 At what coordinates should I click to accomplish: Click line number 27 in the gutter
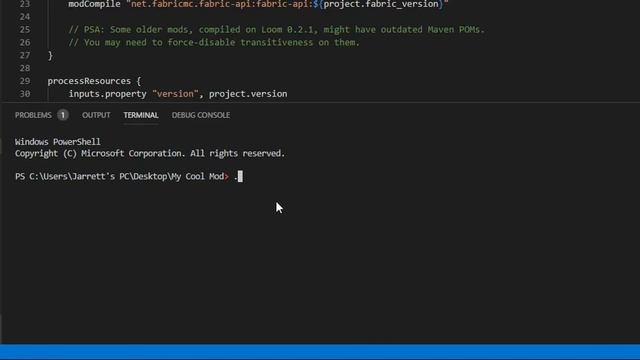pyautogui.click(x=25, y=55)
